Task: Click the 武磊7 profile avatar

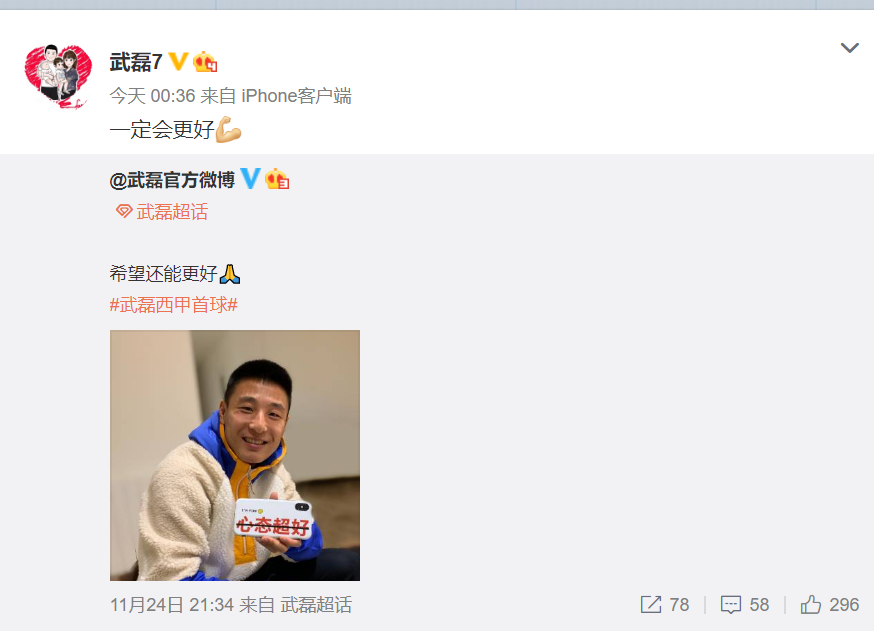Action: click(x=58, y=76)
